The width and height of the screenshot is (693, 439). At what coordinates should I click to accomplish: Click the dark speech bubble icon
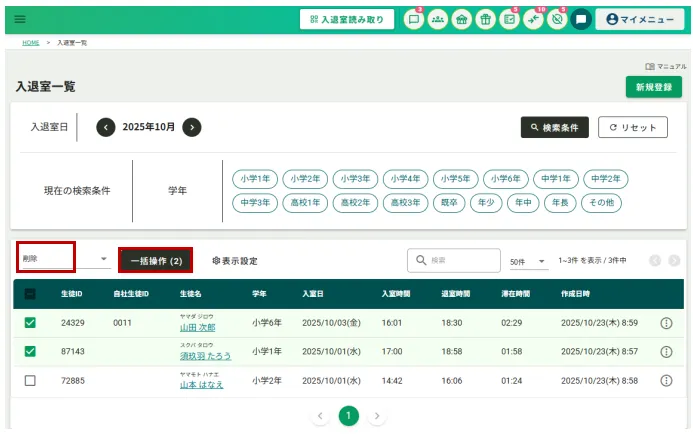click(581, 19)
